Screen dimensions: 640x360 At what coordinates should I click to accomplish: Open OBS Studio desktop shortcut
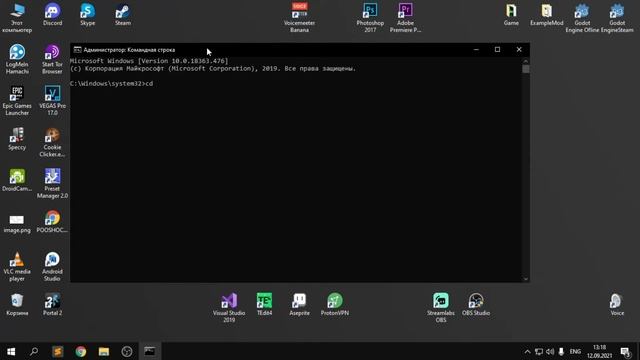coord(476,304)
